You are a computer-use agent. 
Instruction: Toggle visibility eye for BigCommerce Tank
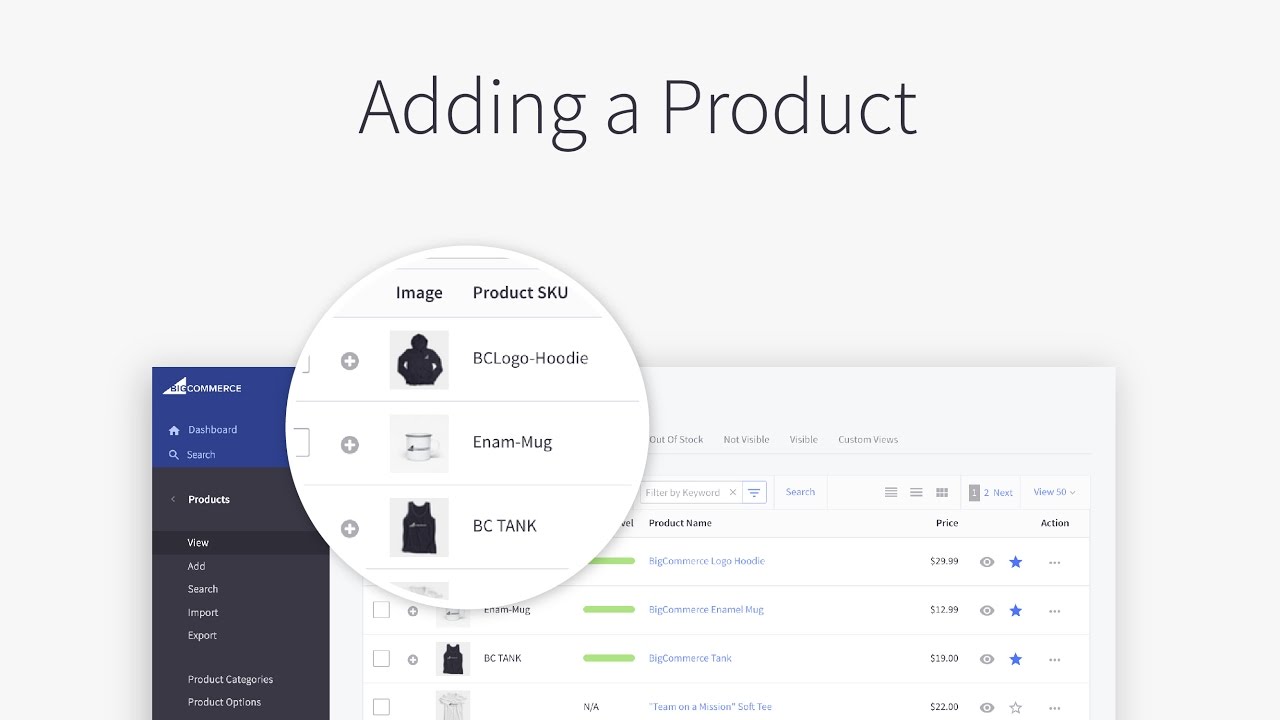[987, 659]
